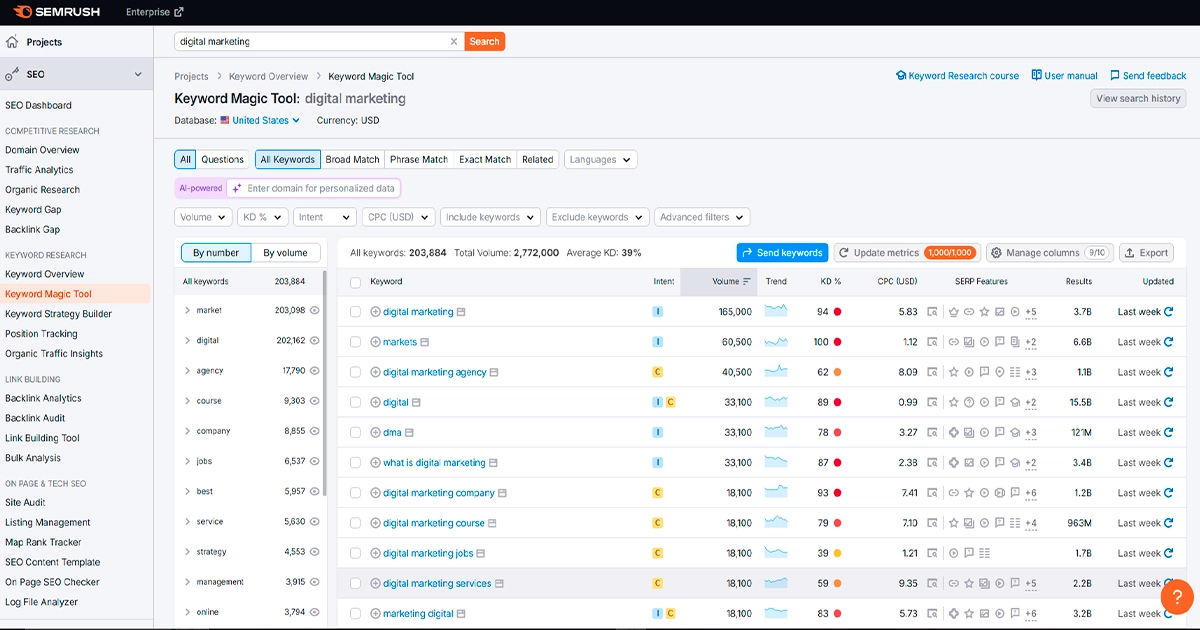Refresh metrics for digital marketing services row
Viewport: 1200px width, 630px height.
point(1169,583)
